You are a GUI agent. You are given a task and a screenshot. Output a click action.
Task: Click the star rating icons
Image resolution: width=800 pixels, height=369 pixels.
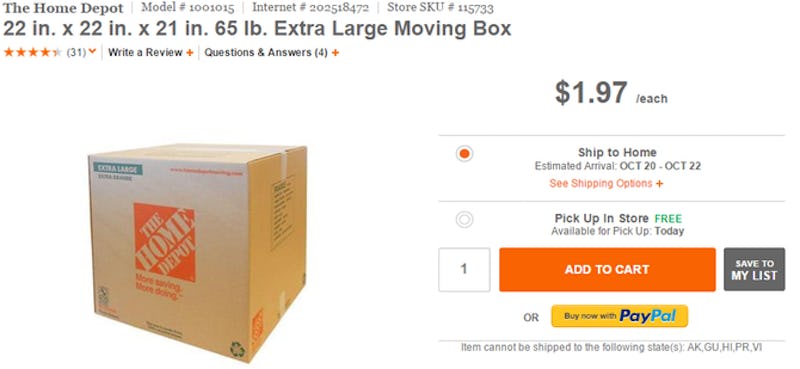33,52
